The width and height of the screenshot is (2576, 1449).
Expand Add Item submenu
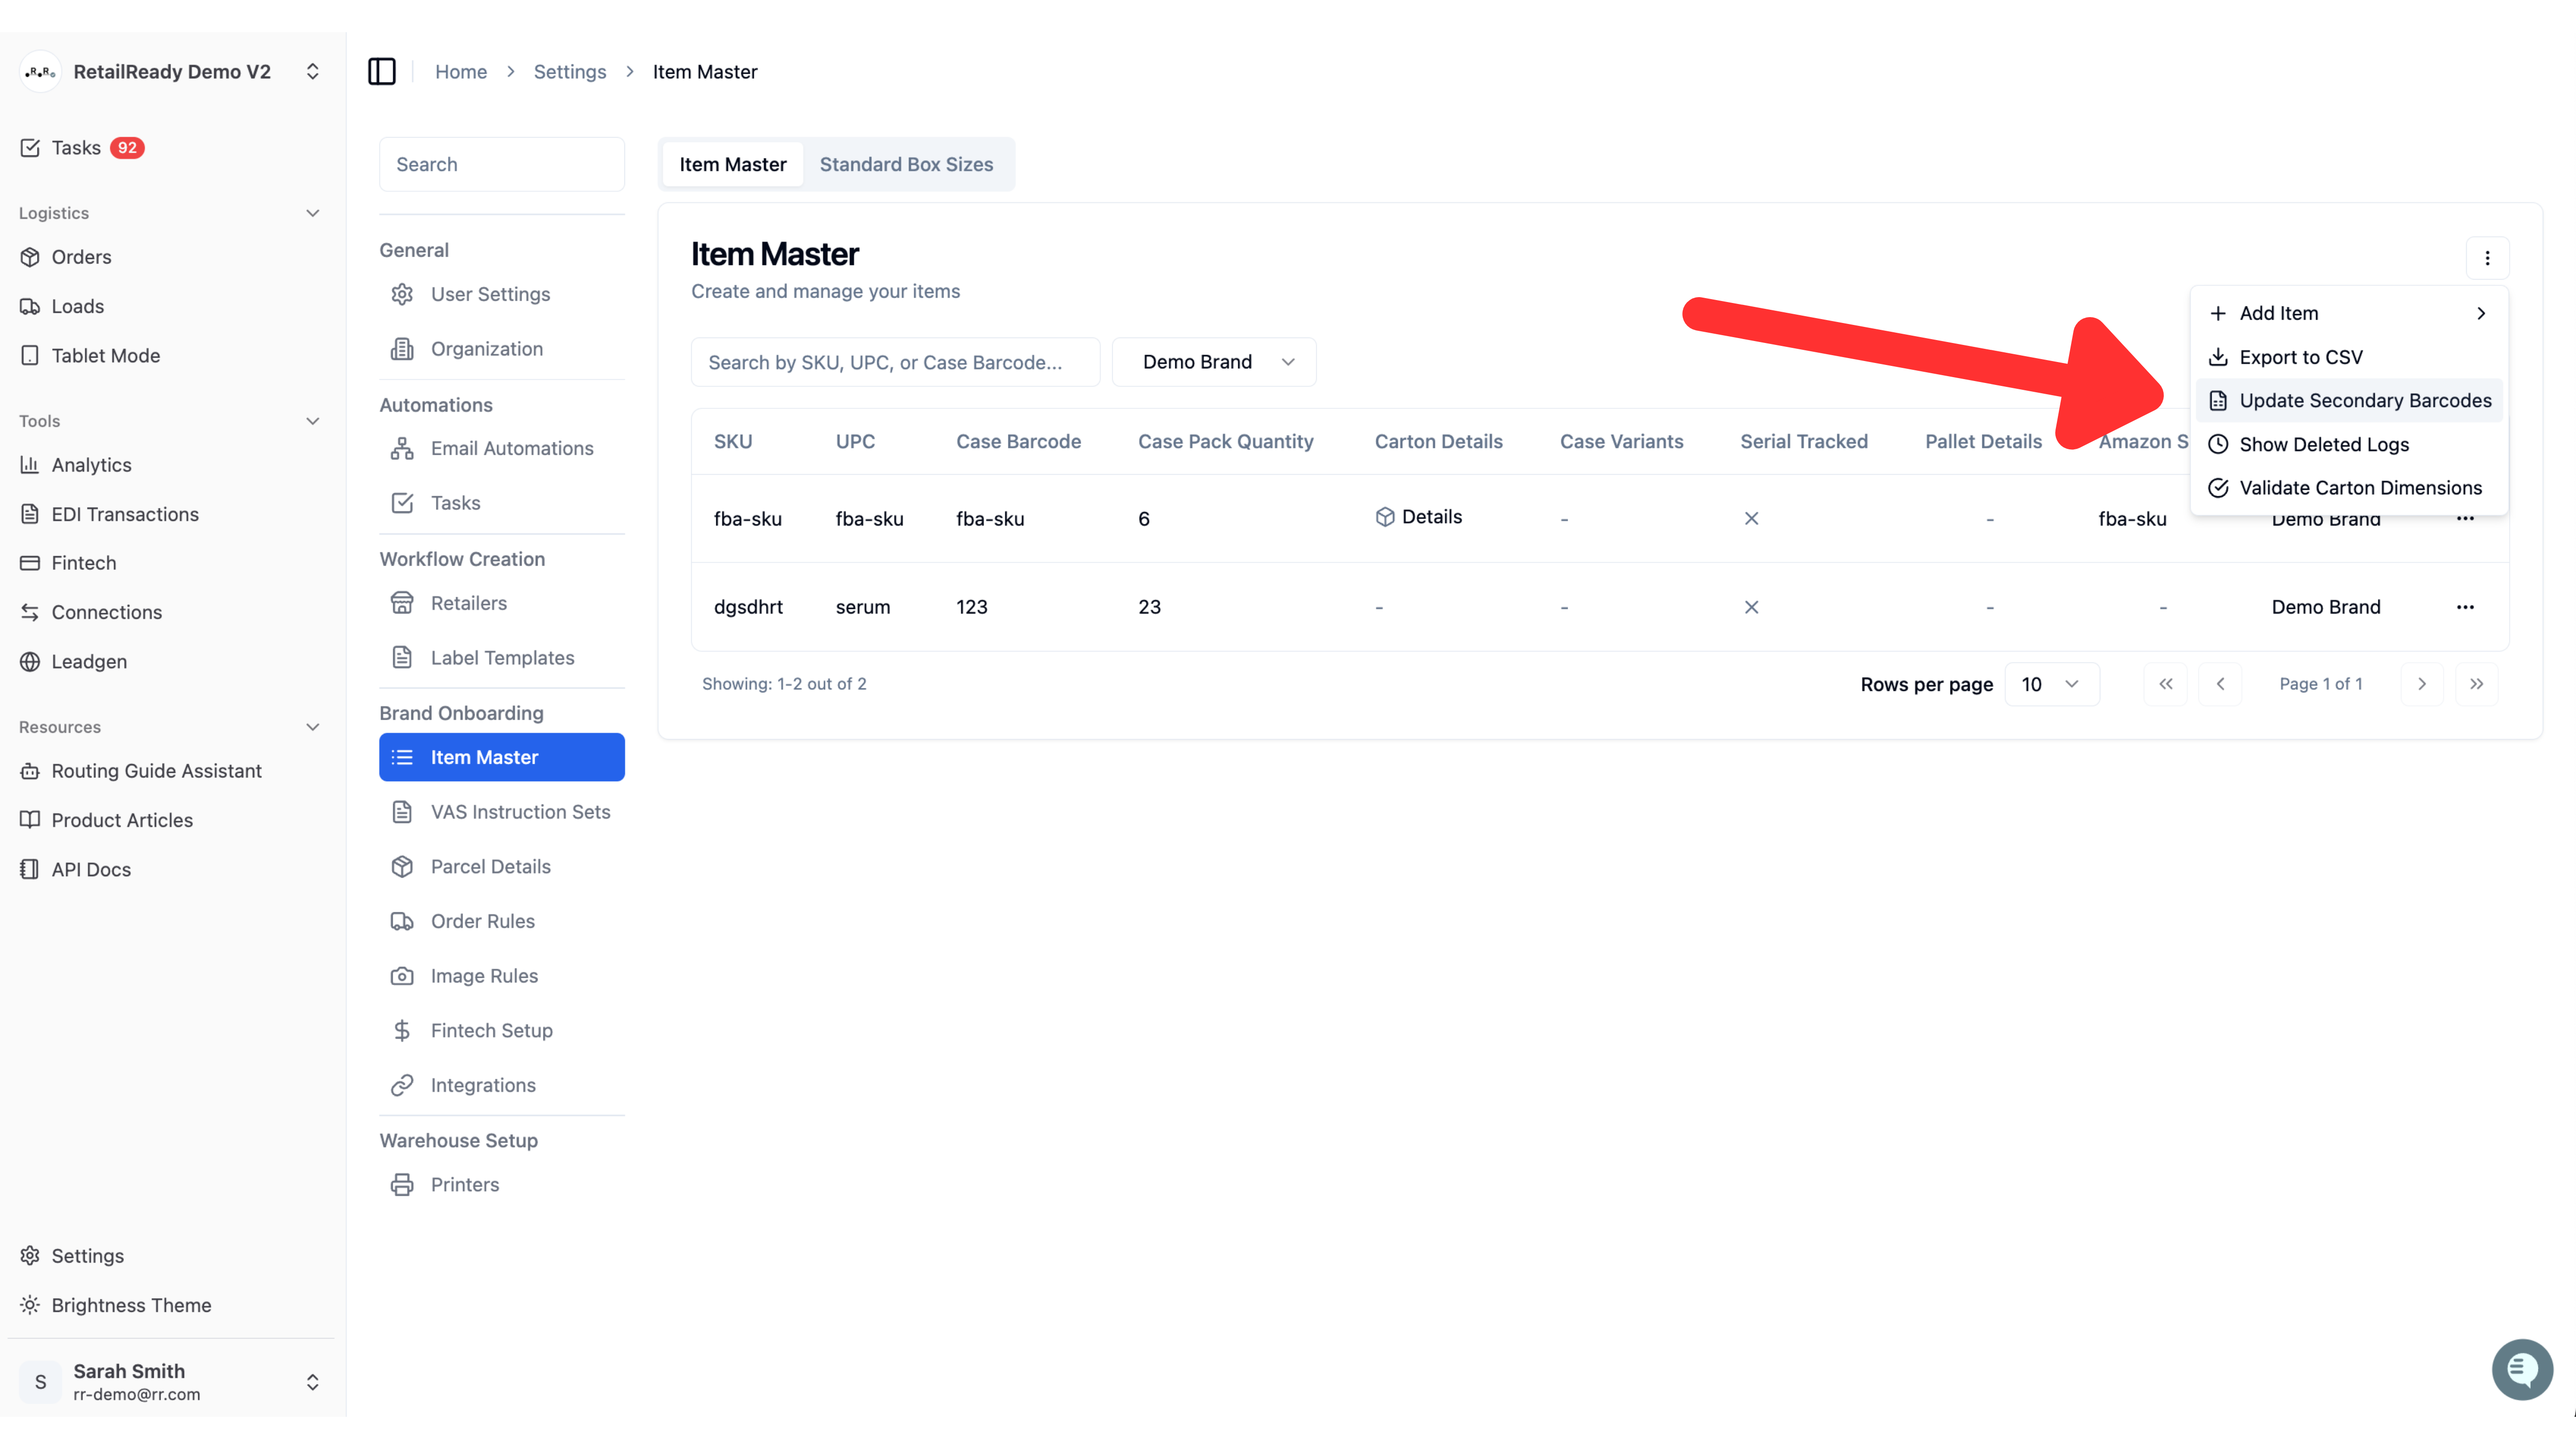pos(2348,313)
